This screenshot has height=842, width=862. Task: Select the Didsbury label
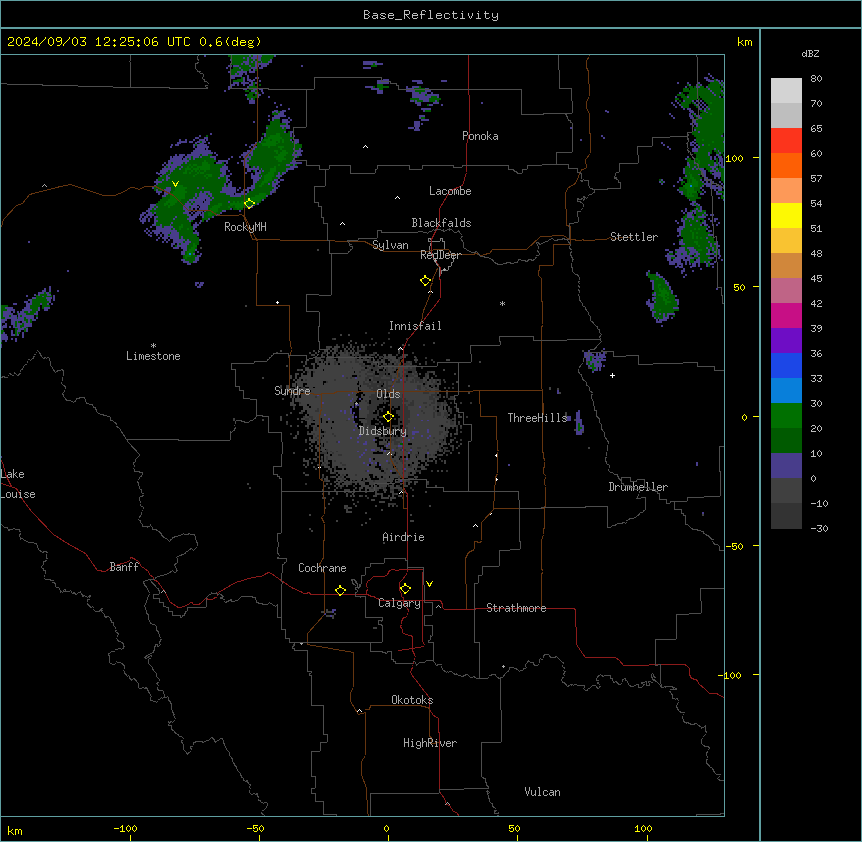tap(383, 431)
